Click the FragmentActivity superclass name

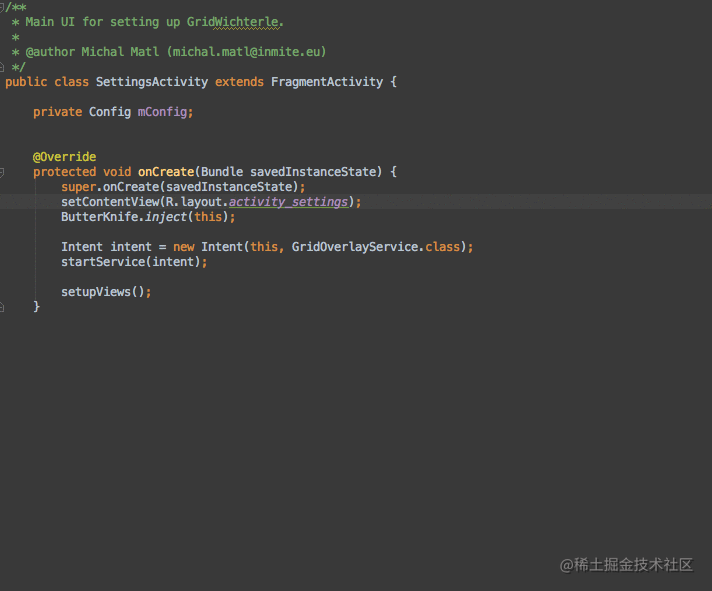click(x=327, y=82)
